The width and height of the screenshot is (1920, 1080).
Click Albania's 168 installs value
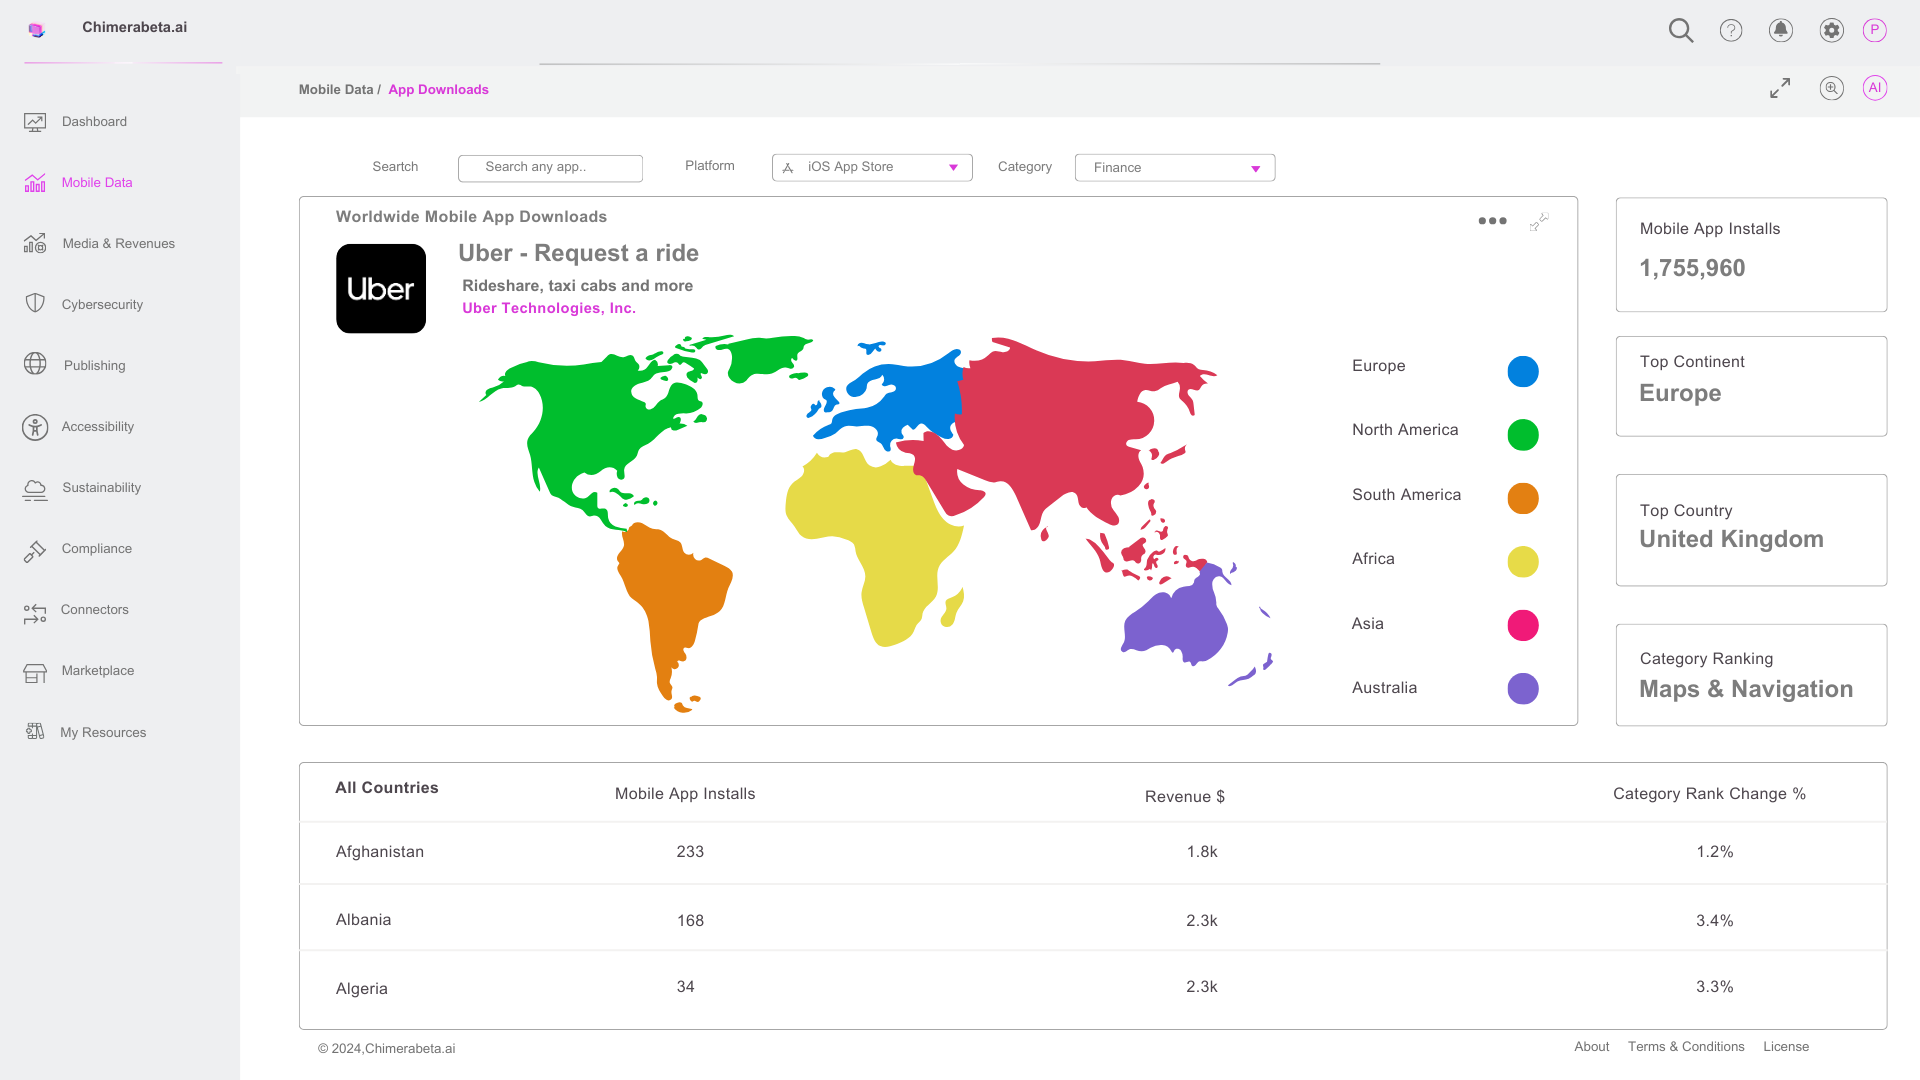tap(690, 921)
